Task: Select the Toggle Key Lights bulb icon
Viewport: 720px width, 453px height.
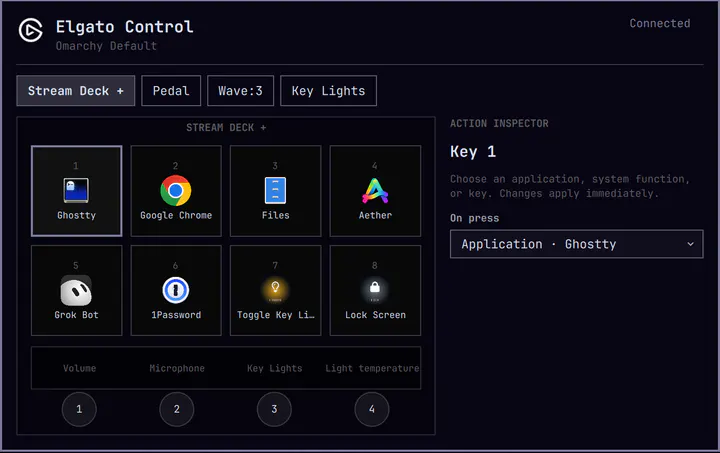Action: click(x=275, y=290)
